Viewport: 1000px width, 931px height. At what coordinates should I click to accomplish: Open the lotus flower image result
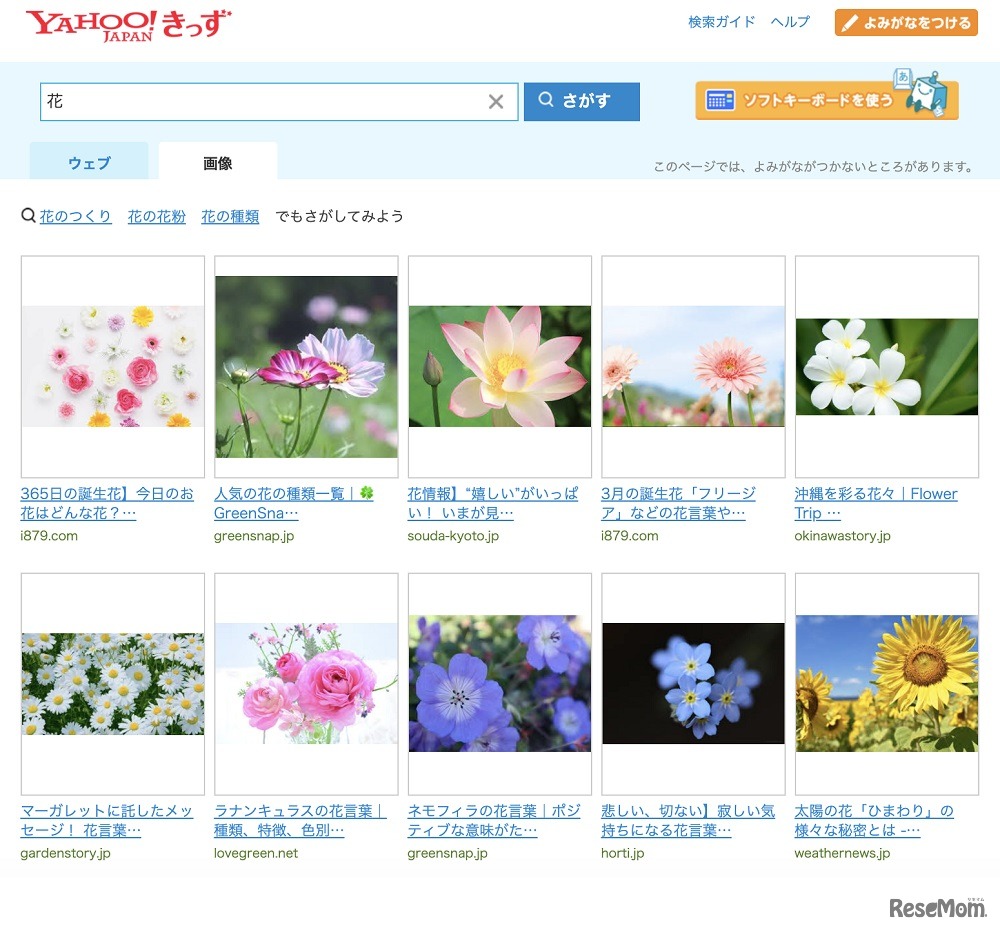(499, 366)
